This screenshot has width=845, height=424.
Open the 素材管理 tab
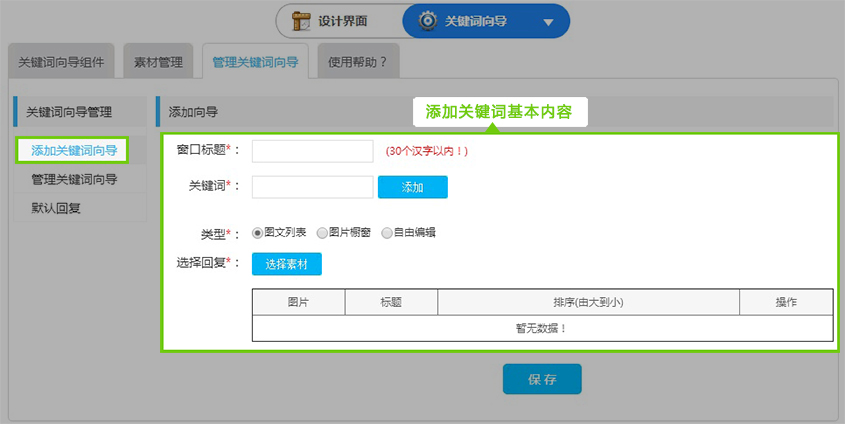(158, 62)
